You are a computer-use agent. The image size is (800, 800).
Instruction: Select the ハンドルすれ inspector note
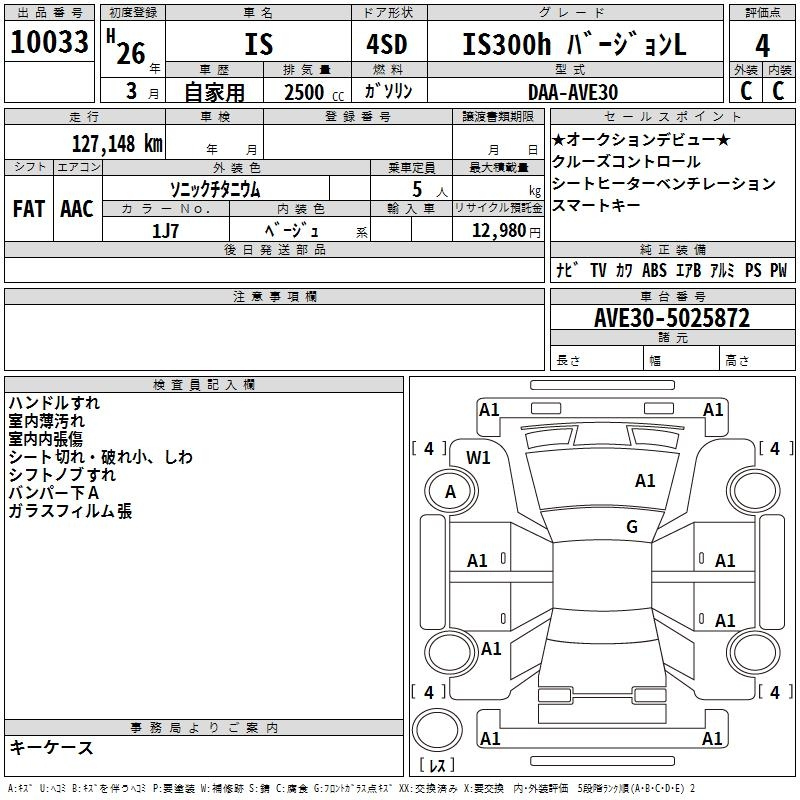(x=54, y=403)
